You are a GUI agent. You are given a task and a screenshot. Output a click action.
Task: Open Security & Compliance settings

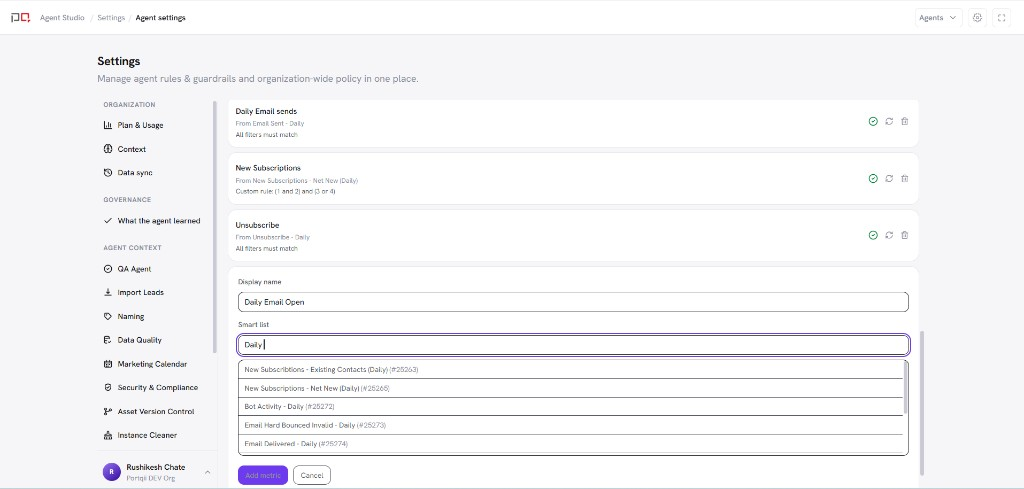[x=155, y=388]
